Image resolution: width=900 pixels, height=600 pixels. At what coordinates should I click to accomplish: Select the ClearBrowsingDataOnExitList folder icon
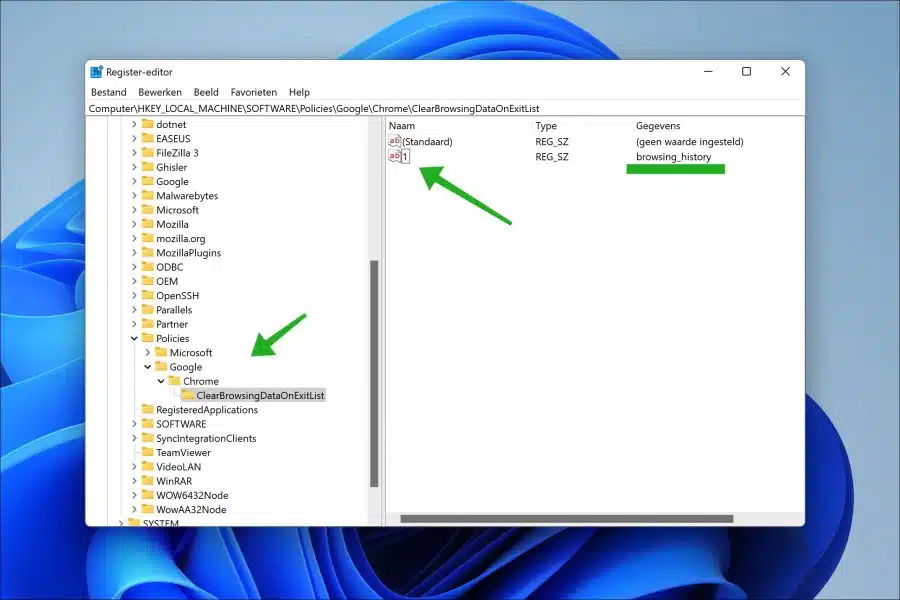188,395
